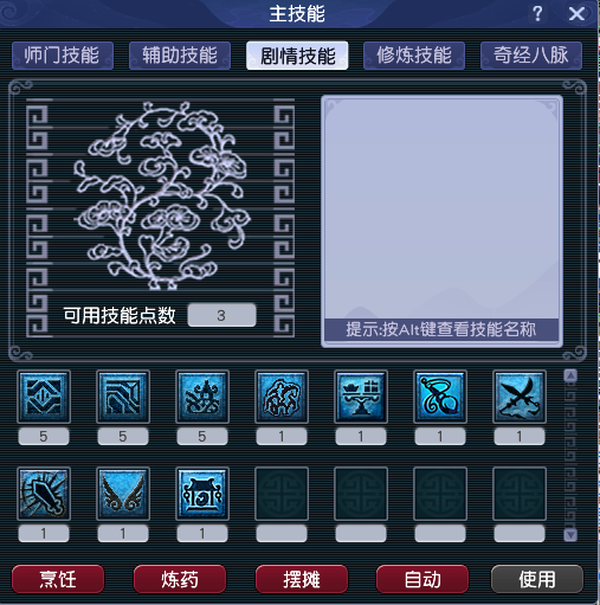This screenshot has height=605, width=600.
Task: Switch to the 修炼技能 tab
Action: pos(414,56)
